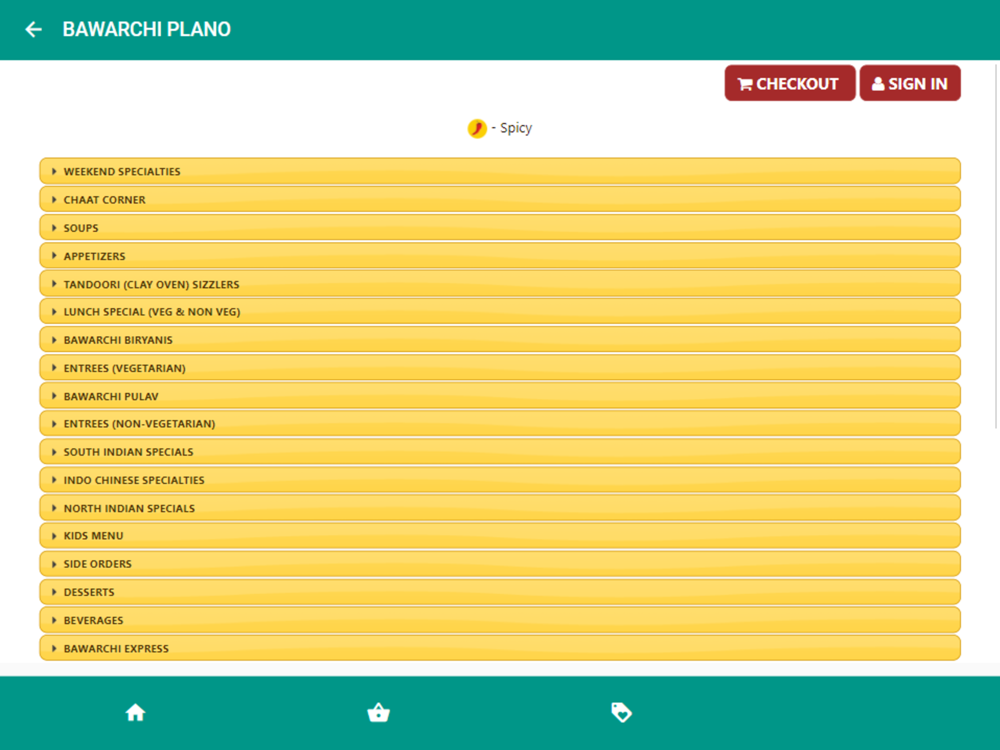
Task: Expand the Desserts section
Action: coord(500,592)
